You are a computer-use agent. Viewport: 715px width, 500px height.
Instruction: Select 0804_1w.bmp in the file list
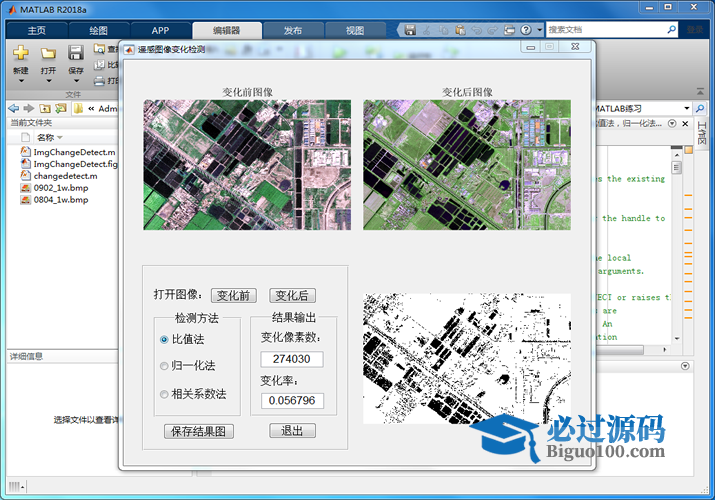[61, 199]
